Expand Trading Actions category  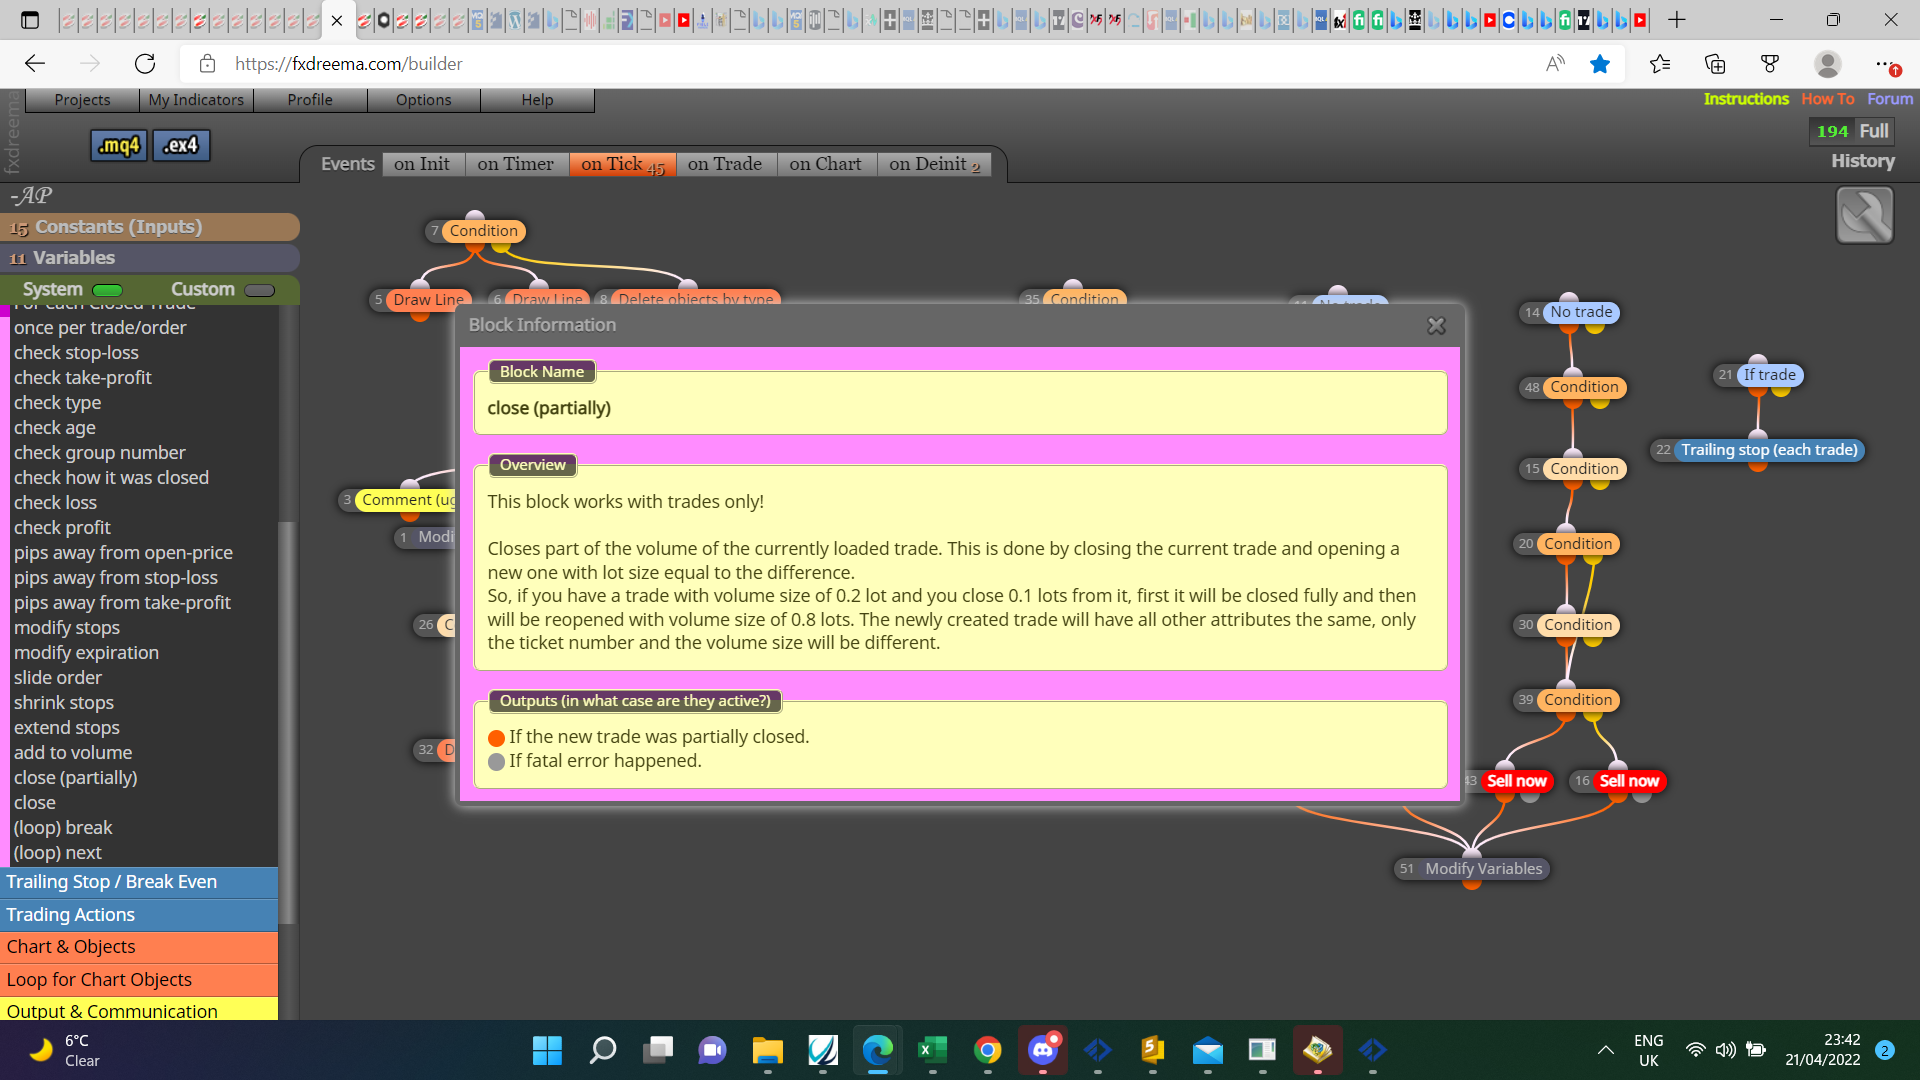139,915
